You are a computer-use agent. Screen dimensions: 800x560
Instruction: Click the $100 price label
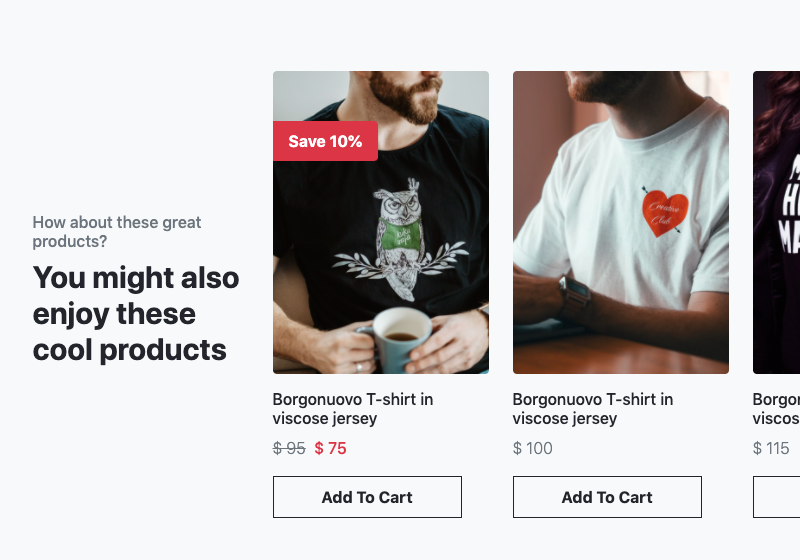pos(533,448)
